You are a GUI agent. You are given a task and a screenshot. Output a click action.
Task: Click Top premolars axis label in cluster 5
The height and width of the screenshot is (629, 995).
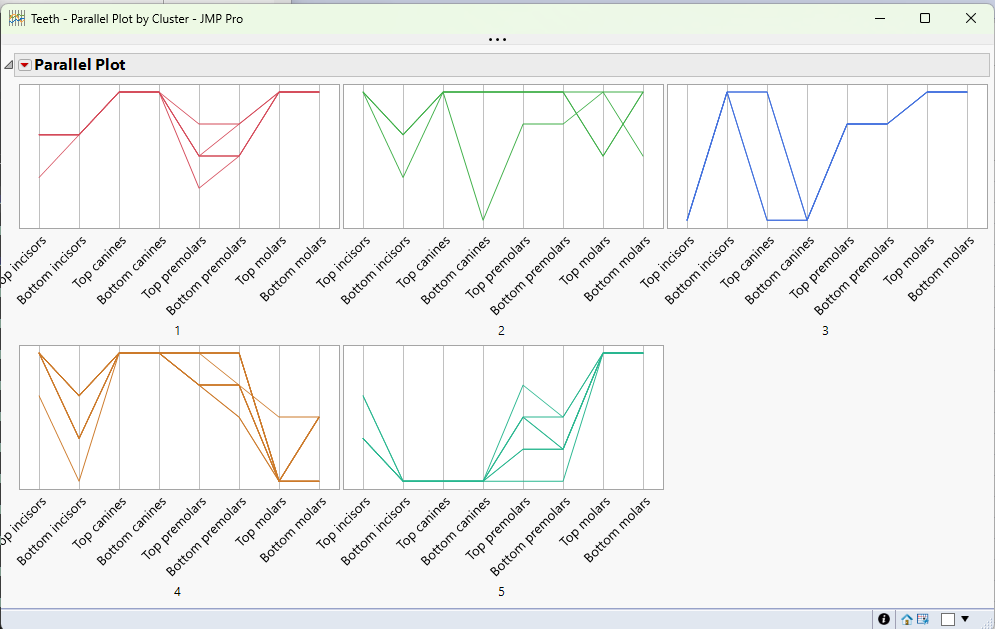[x=497, y=528]
